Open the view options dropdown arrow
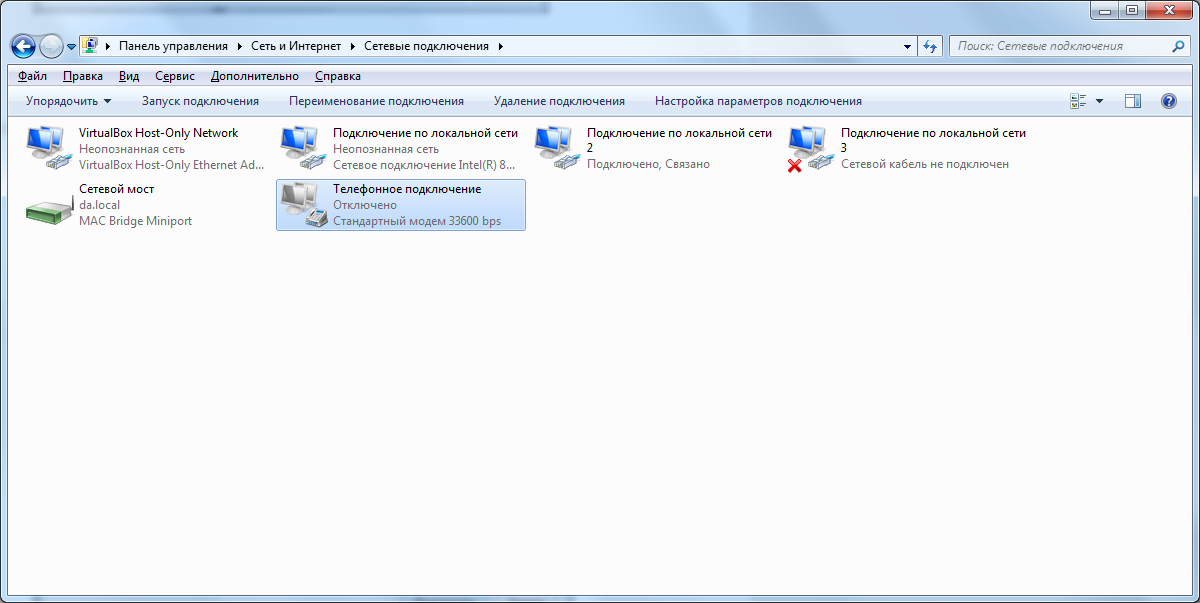This screenshot has width=1200, height=603. pos(1099,101)
